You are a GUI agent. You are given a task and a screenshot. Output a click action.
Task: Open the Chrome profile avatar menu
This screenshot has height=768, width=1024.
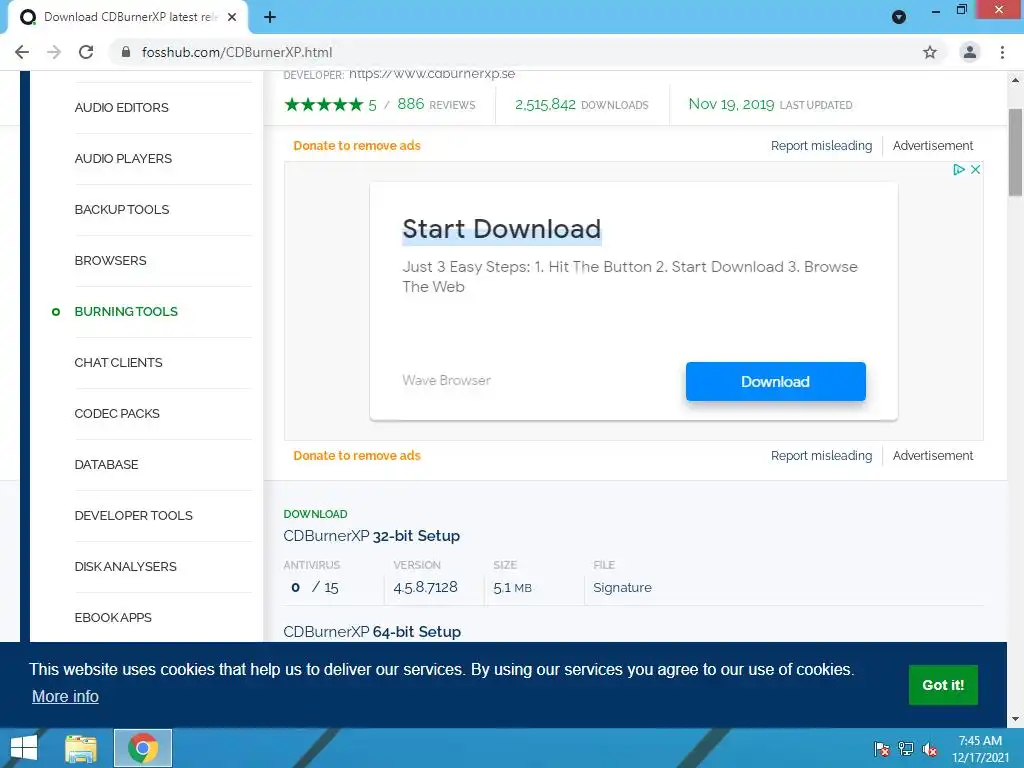pyautogui.click(x=970, y=52)
